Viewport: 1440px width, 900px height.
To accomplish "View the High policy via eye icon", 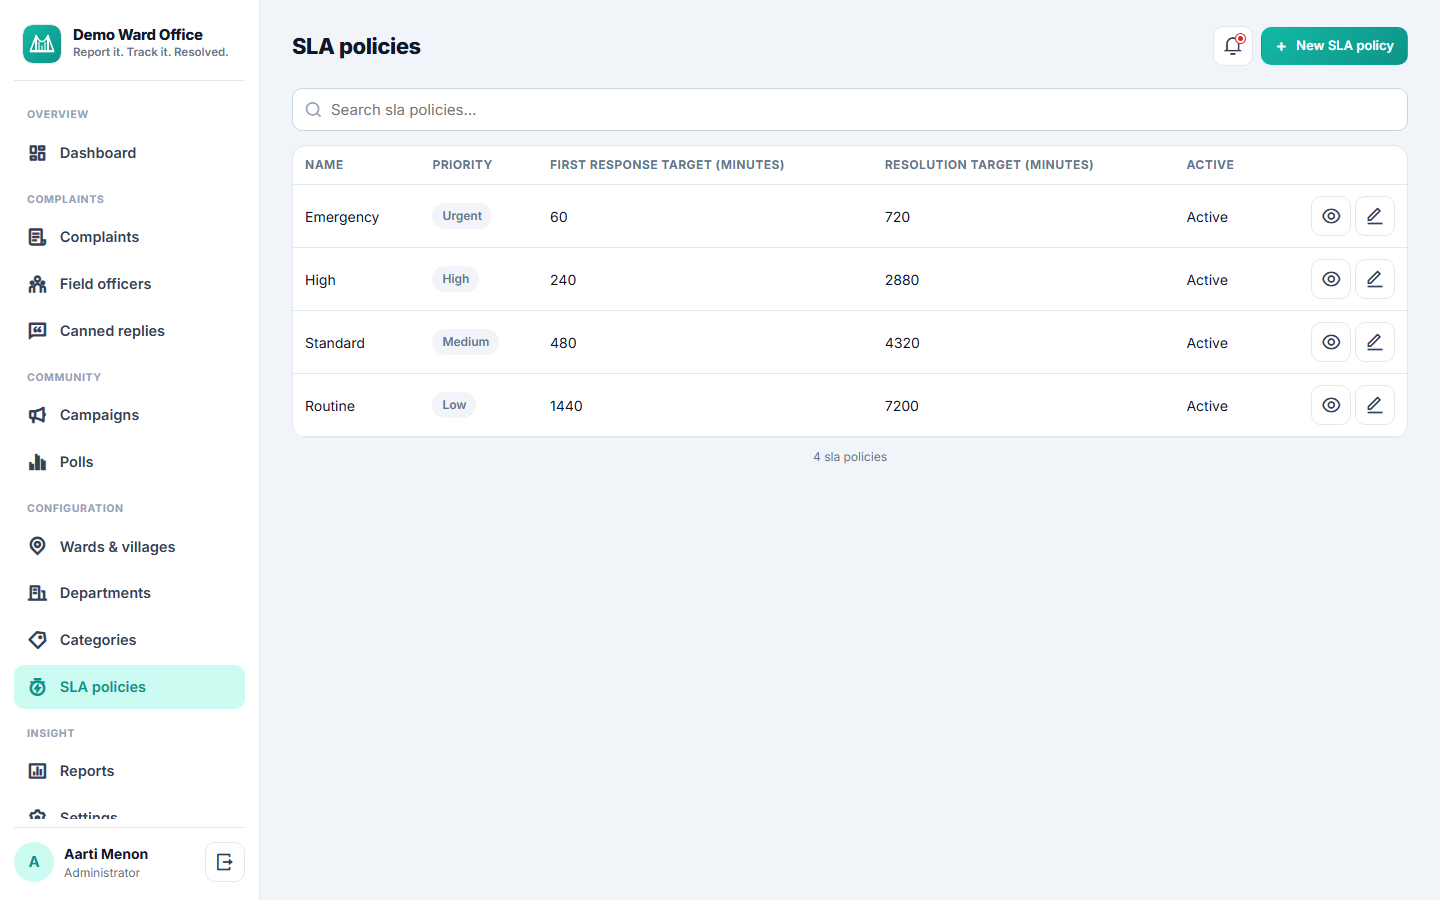I will tap(1331, 279).
